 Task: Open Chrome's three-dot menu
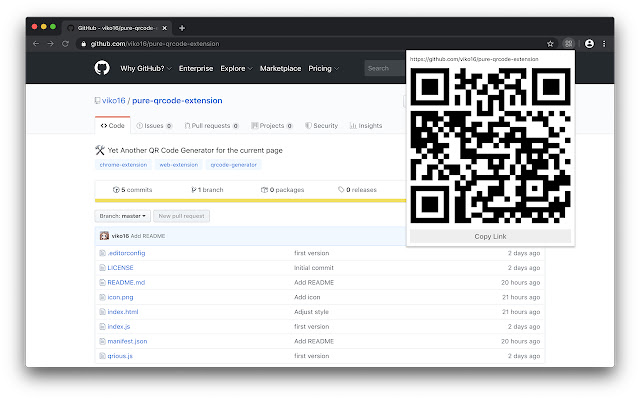point(603,44)
